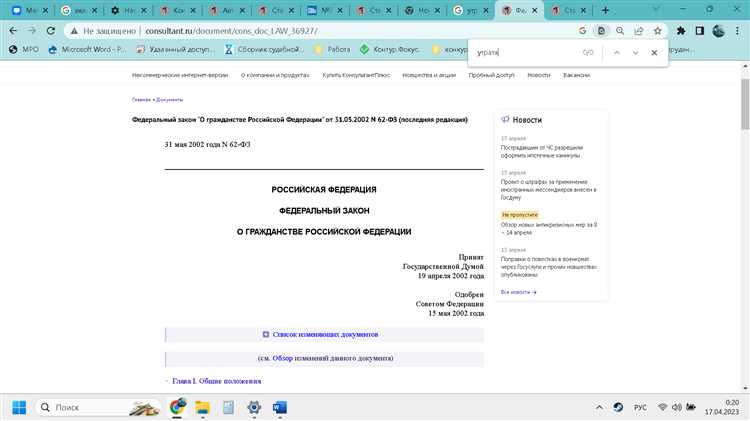Open the 'Не защищено' site security warning
Viewport: 750px width, 421px height.
click(x=103, y=31)
